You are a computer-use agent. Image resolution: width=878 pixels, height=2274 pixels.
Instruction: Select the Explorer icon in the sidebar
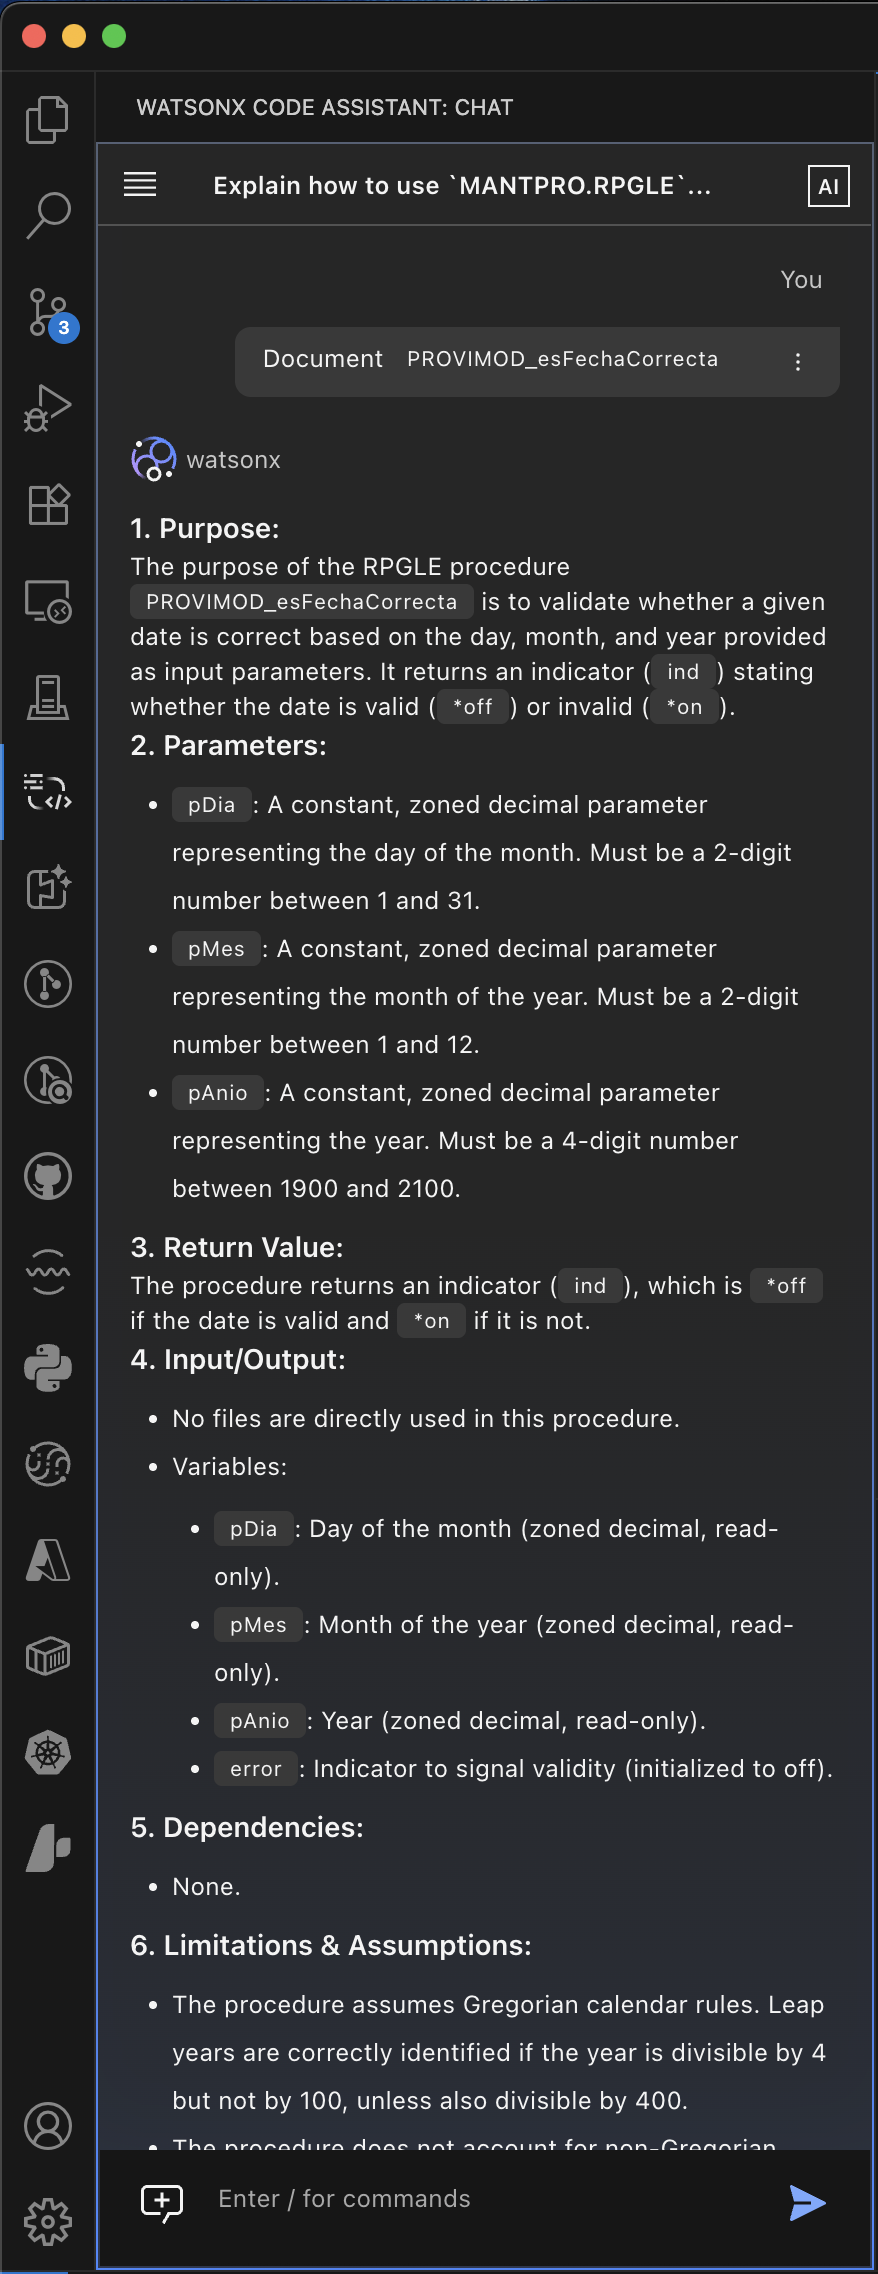pyautogui.click(x=46, y=118)
